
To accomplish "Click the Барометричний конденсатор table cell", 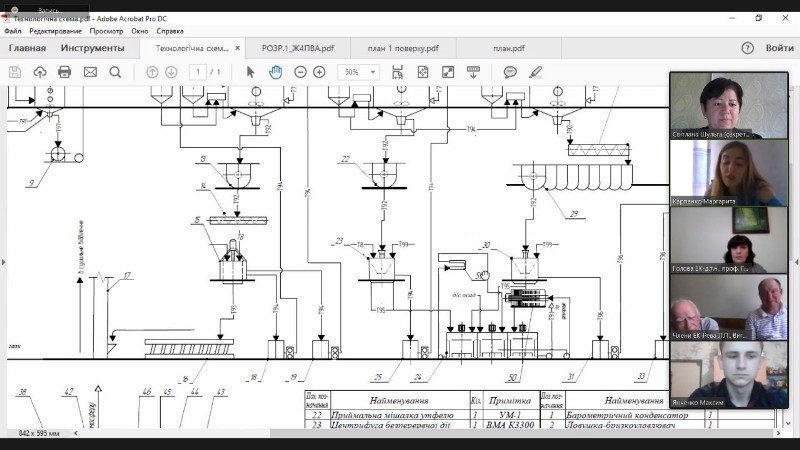I will click(x=627, y=415).
